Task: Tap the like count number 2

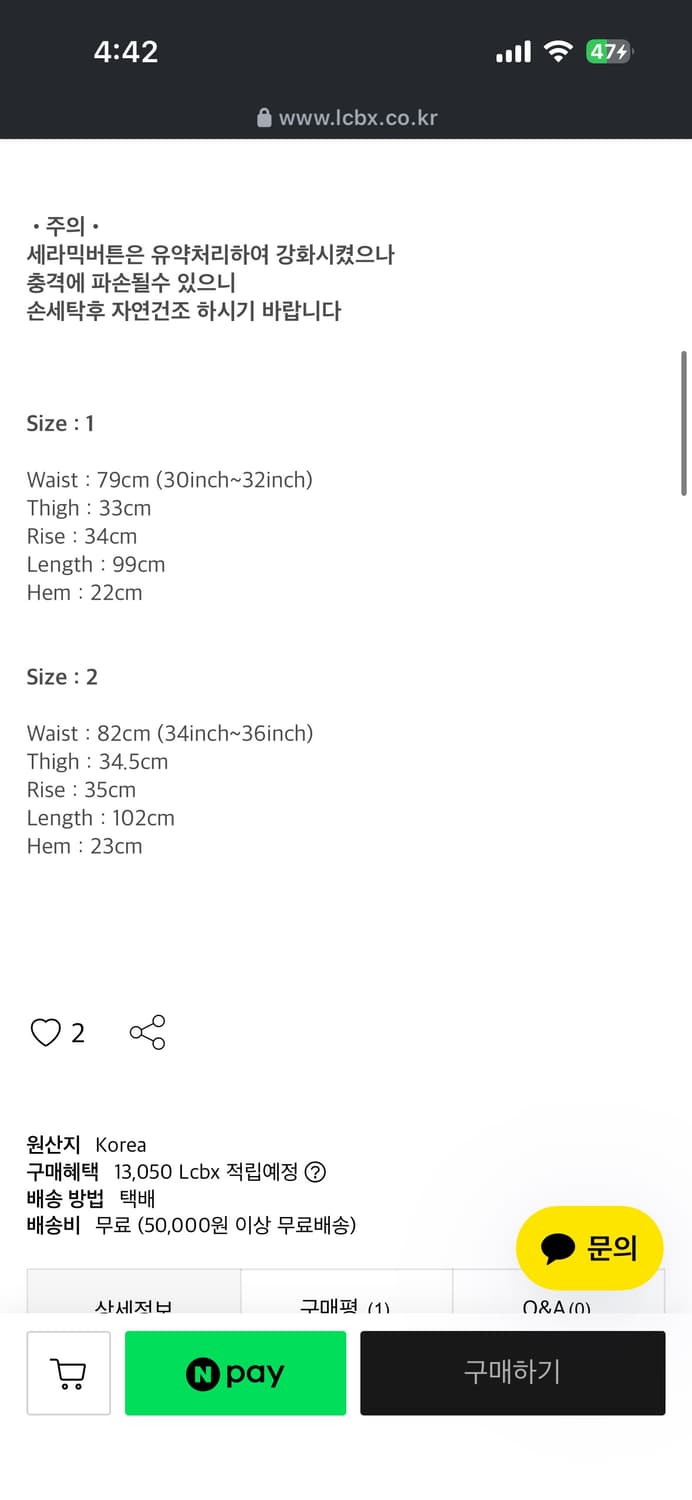Action: [x=78, y=1033]
